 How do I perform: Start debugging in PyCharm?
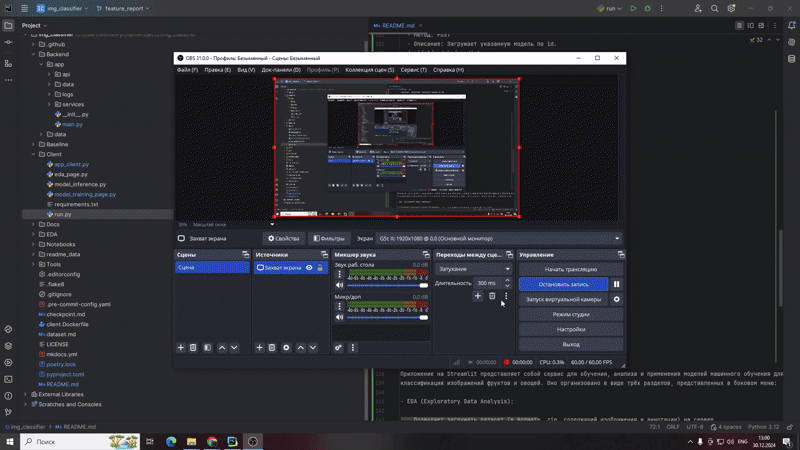pos(647,9)
